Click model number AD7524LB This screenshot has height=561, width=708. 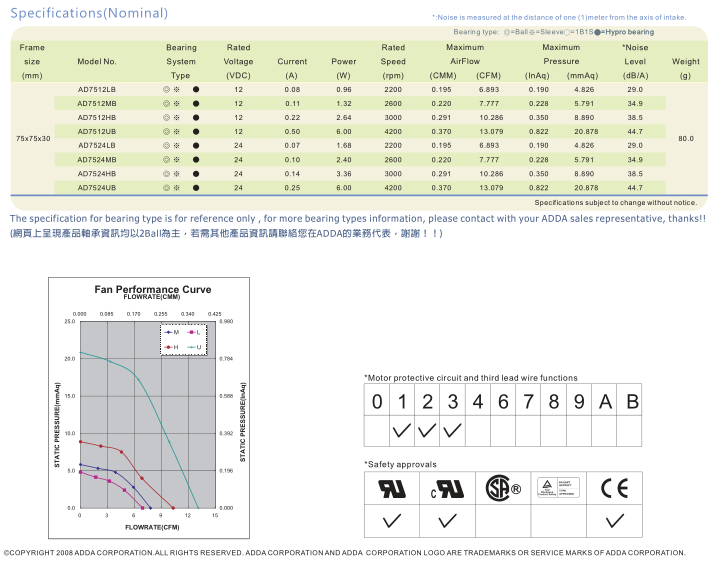tap(97, 145)
